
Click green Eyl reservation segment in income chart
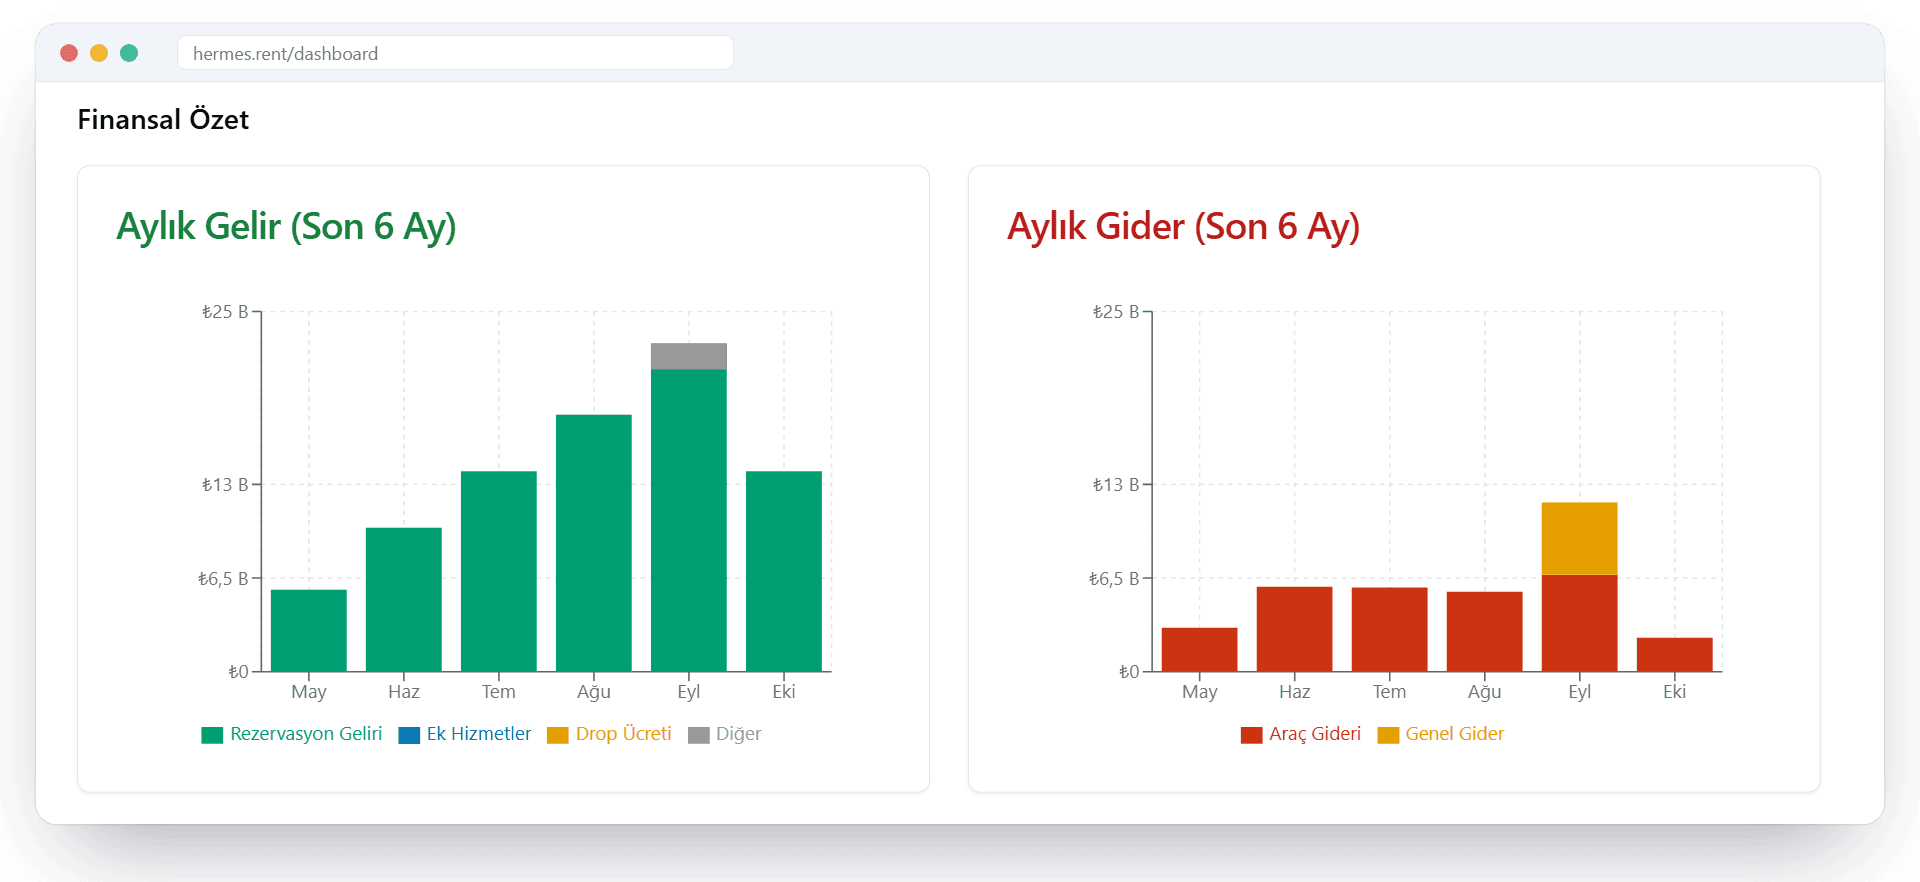click(689, 521)
